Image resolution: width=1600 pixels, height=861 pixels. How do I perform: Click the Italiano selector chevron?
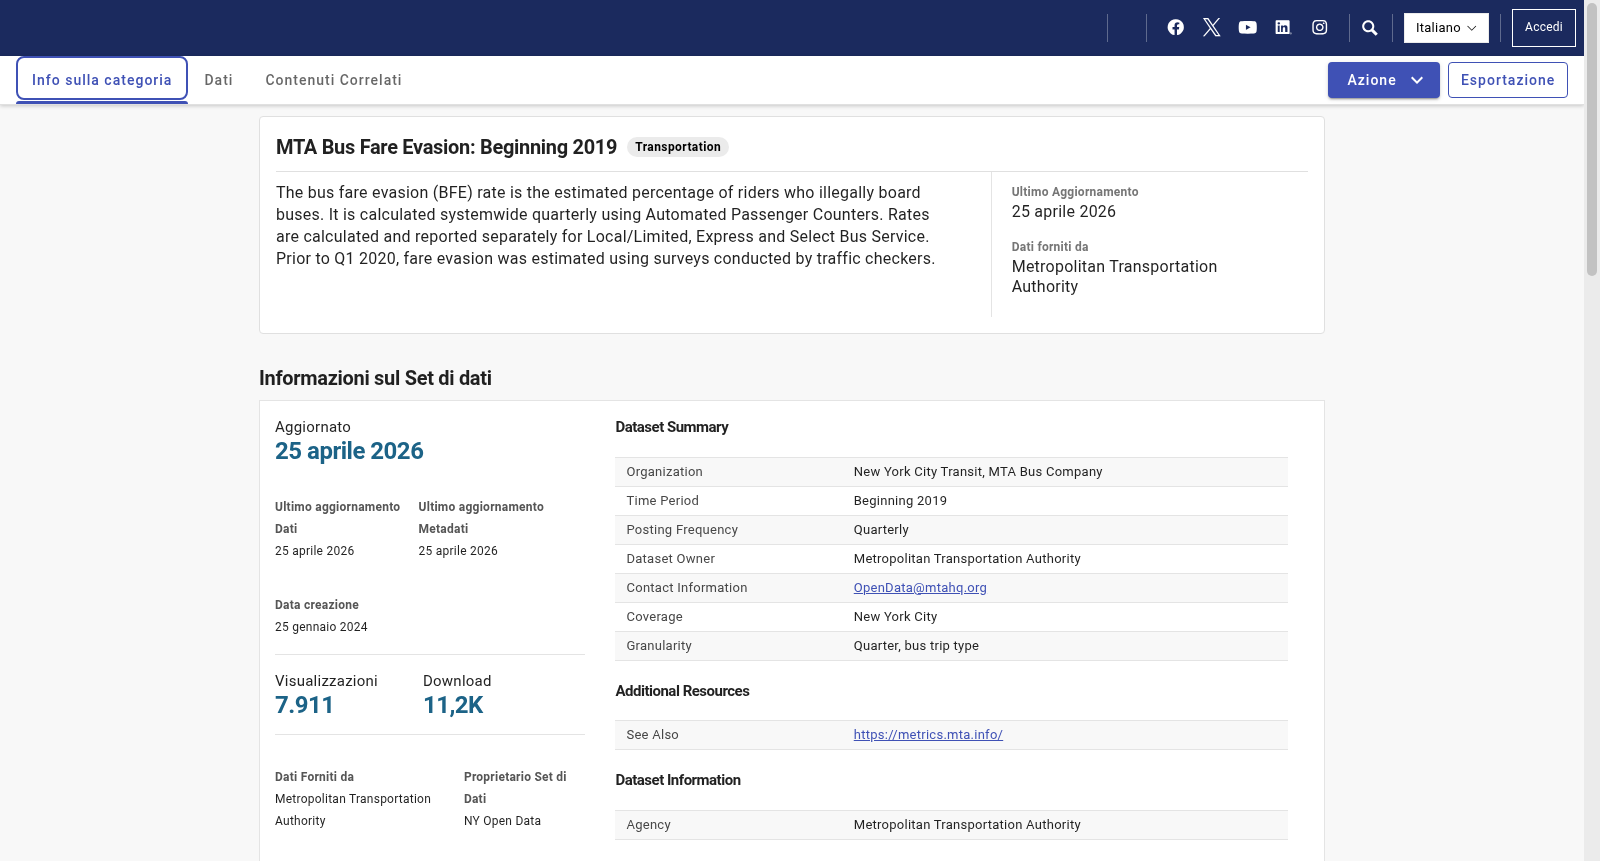[x=1472, y=28]
